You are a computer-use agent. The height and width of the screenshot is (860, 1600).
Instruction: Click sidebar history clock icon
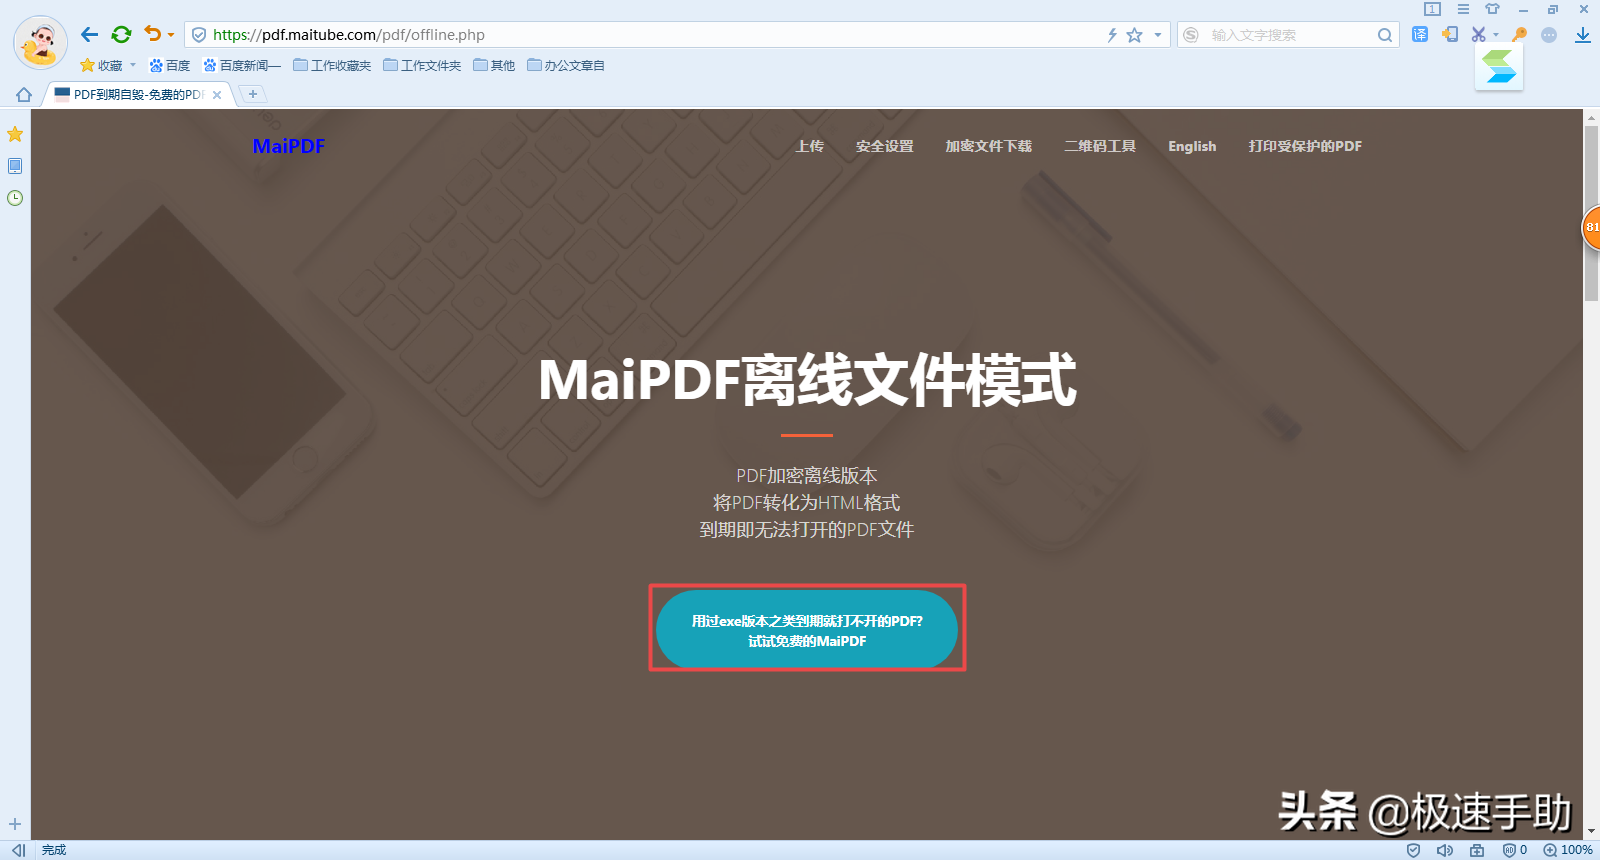(15, 198)
